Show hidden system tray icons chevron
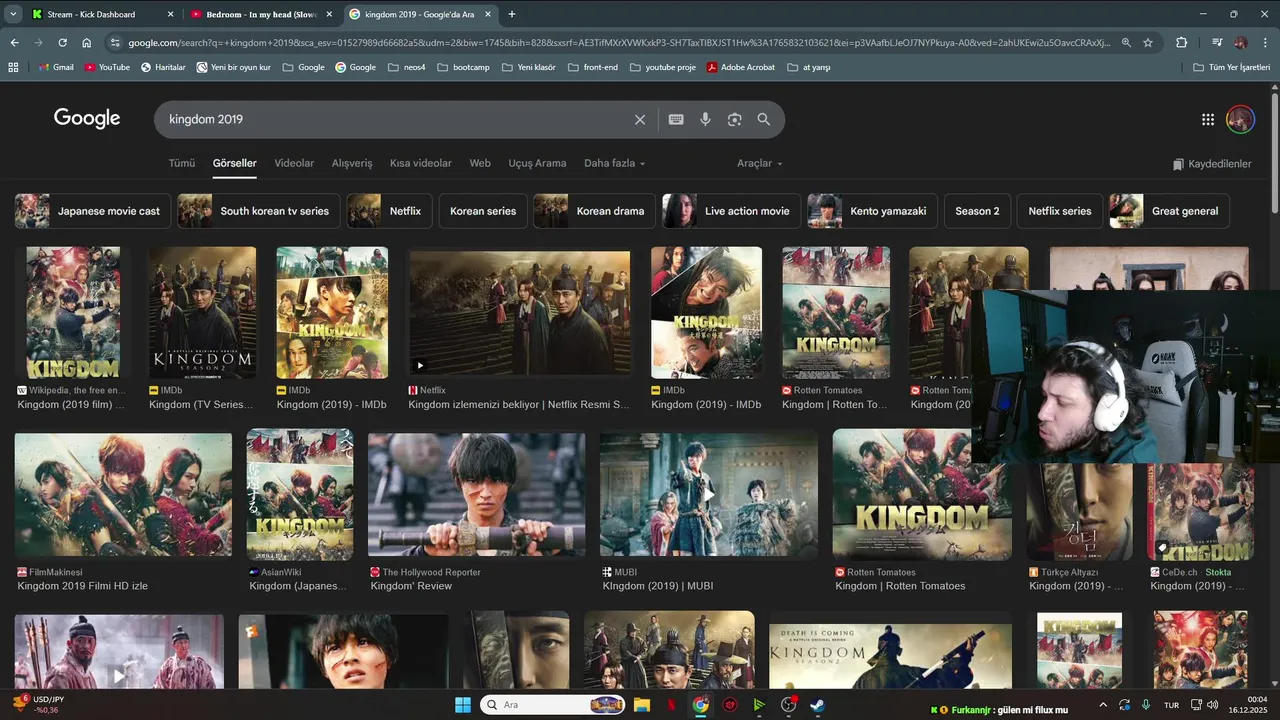The image size is (1280, 720). coord(1103,705)
